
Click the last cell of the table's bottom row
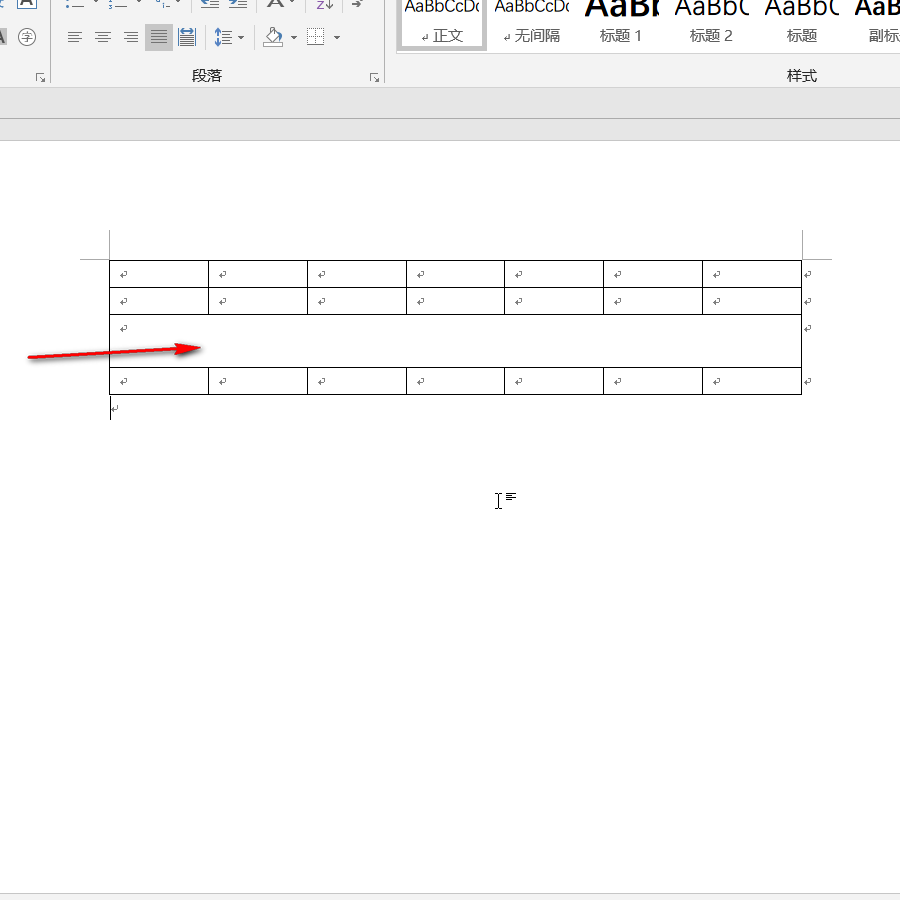752,381
